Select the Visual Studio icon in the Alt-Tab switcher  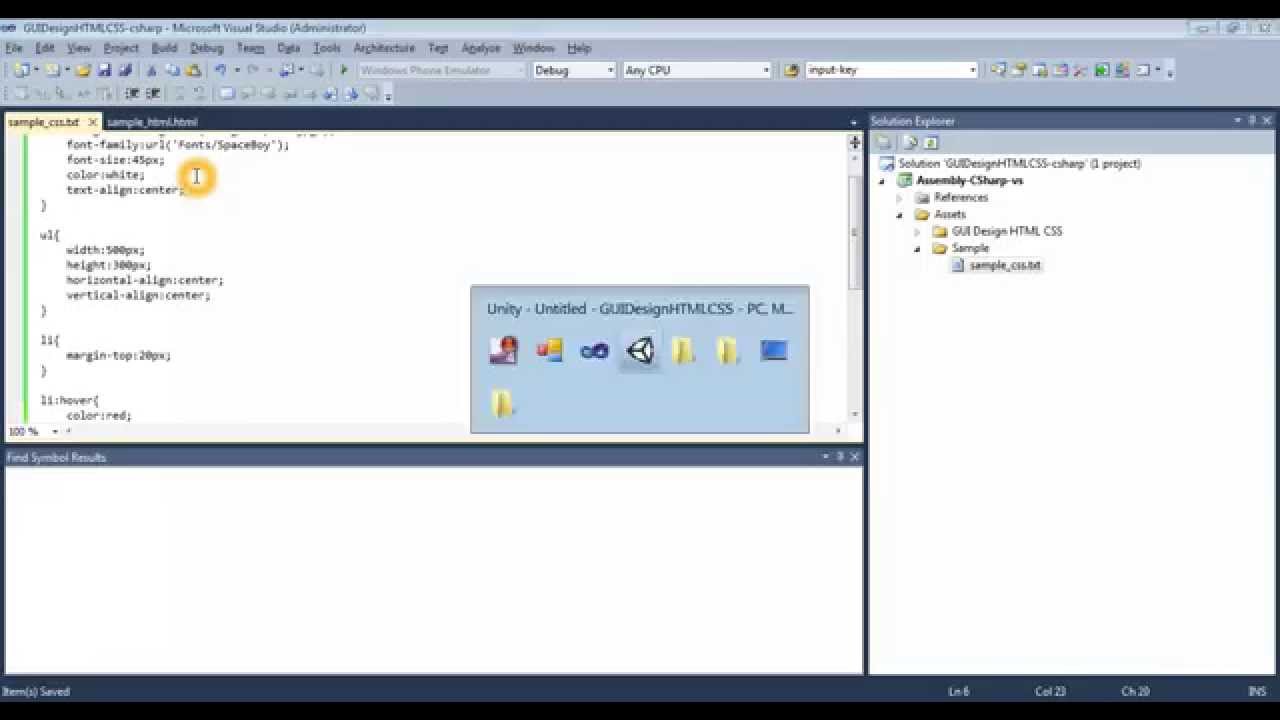point(594,350)
